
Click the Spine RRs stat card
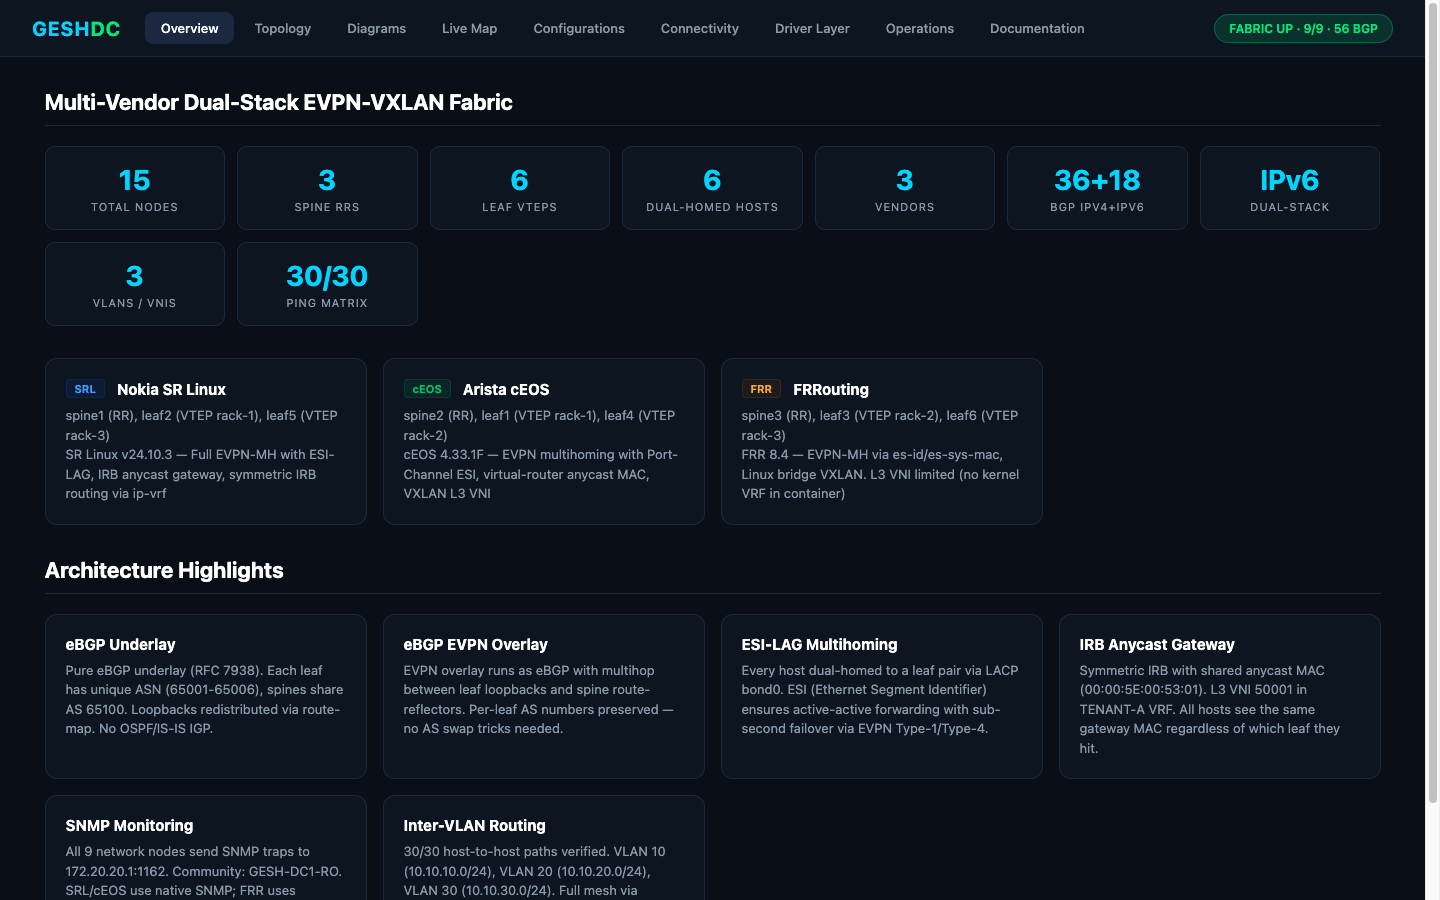(x=327, y=188)
